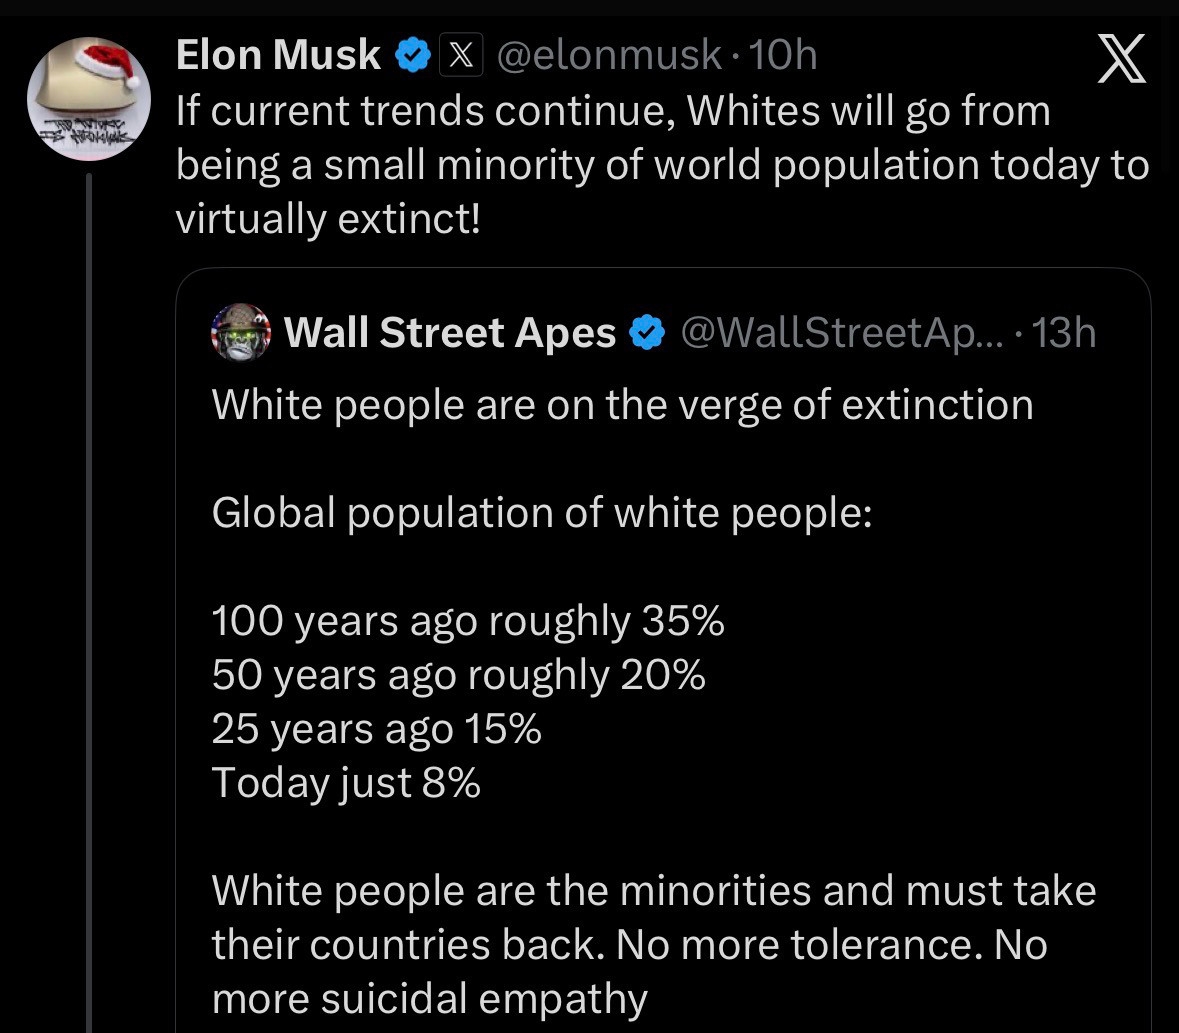Click the X affiliation badge before @elonmusk
Viewport: 1179px width, 1033px height.
pyautogui.click(x=461, y=56)
